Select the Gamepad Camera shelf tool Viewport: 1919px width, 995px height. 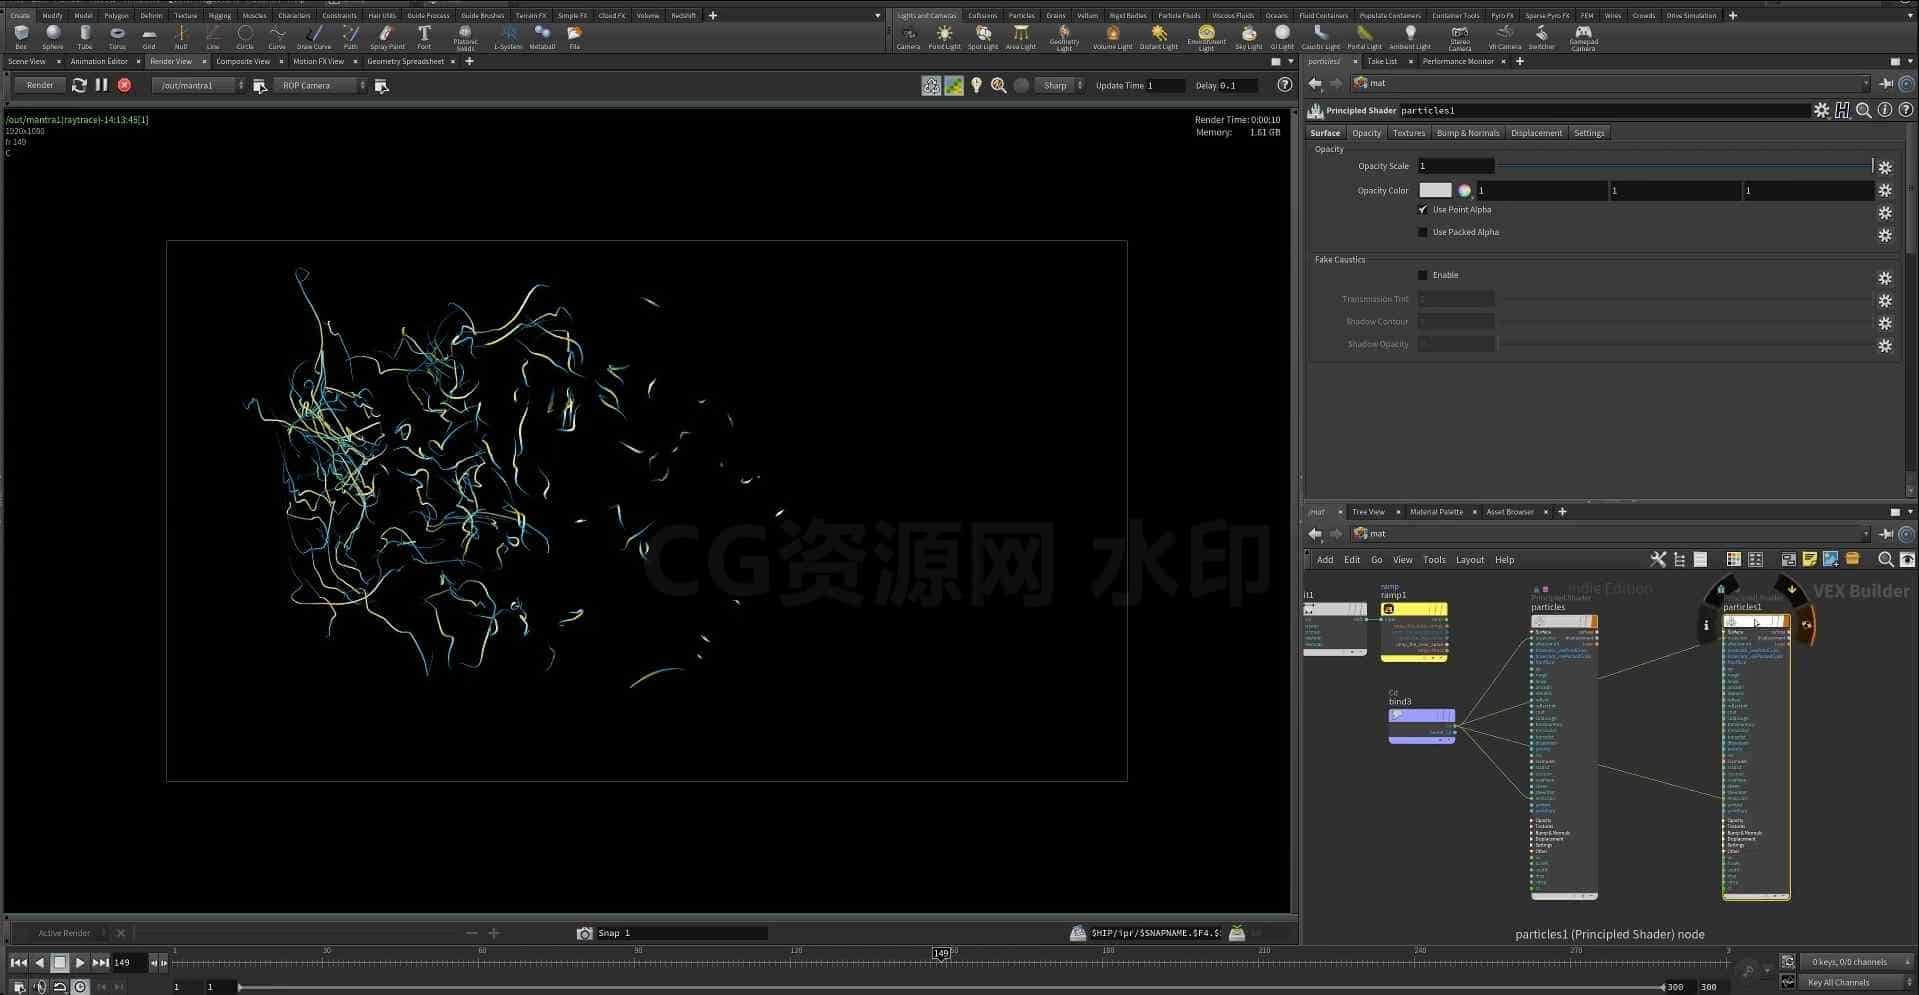point(1583,37)
